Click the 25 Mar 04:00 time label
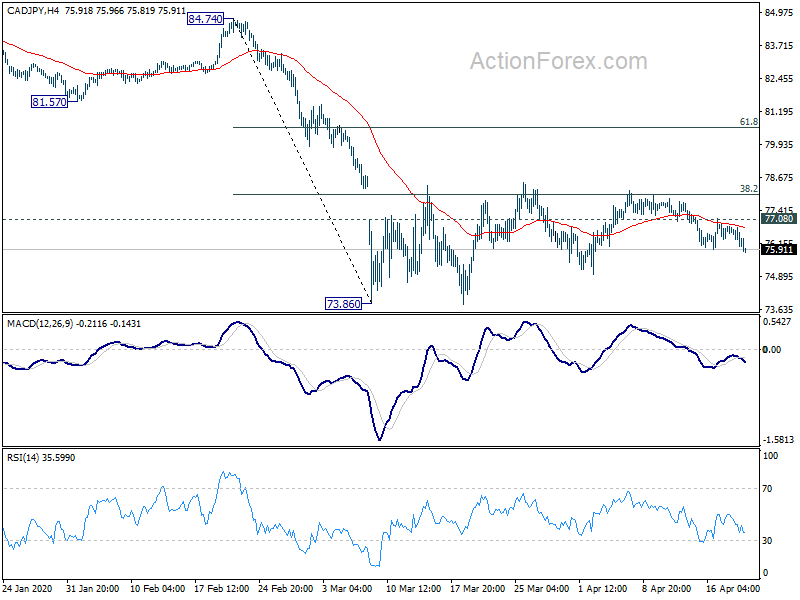 541,588
